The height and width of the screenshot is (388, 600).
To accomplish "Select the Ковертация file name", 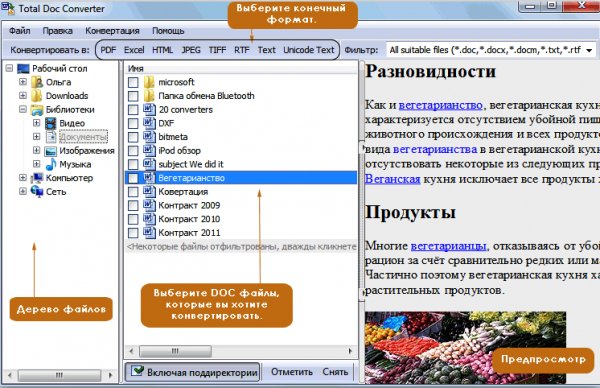I will point(183,192).
